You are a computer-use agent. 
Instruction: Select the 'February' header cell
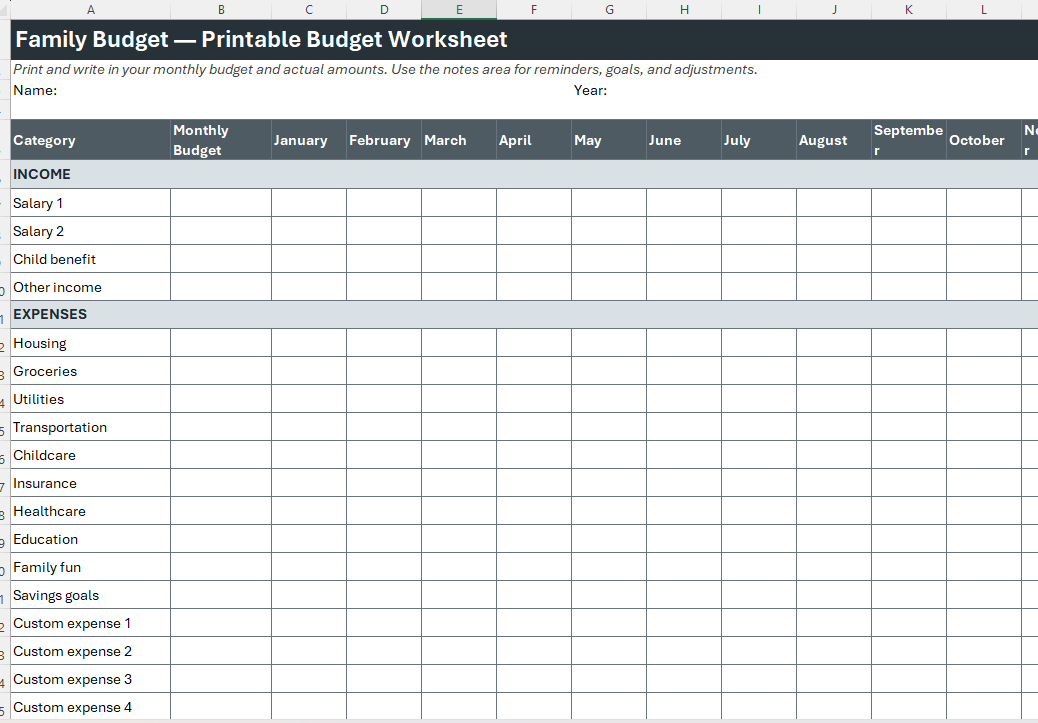[384, 140]
